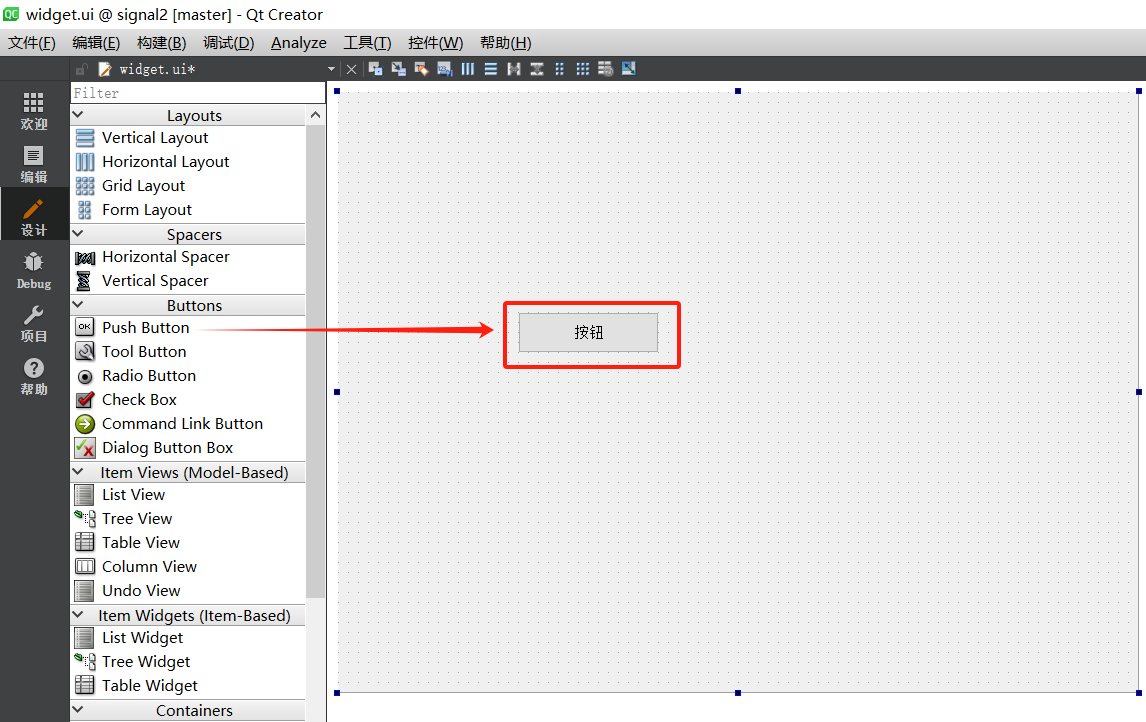1146x722 pixels.
Task: Click the widget box Filter field
Action: click(x=197, y=93)
